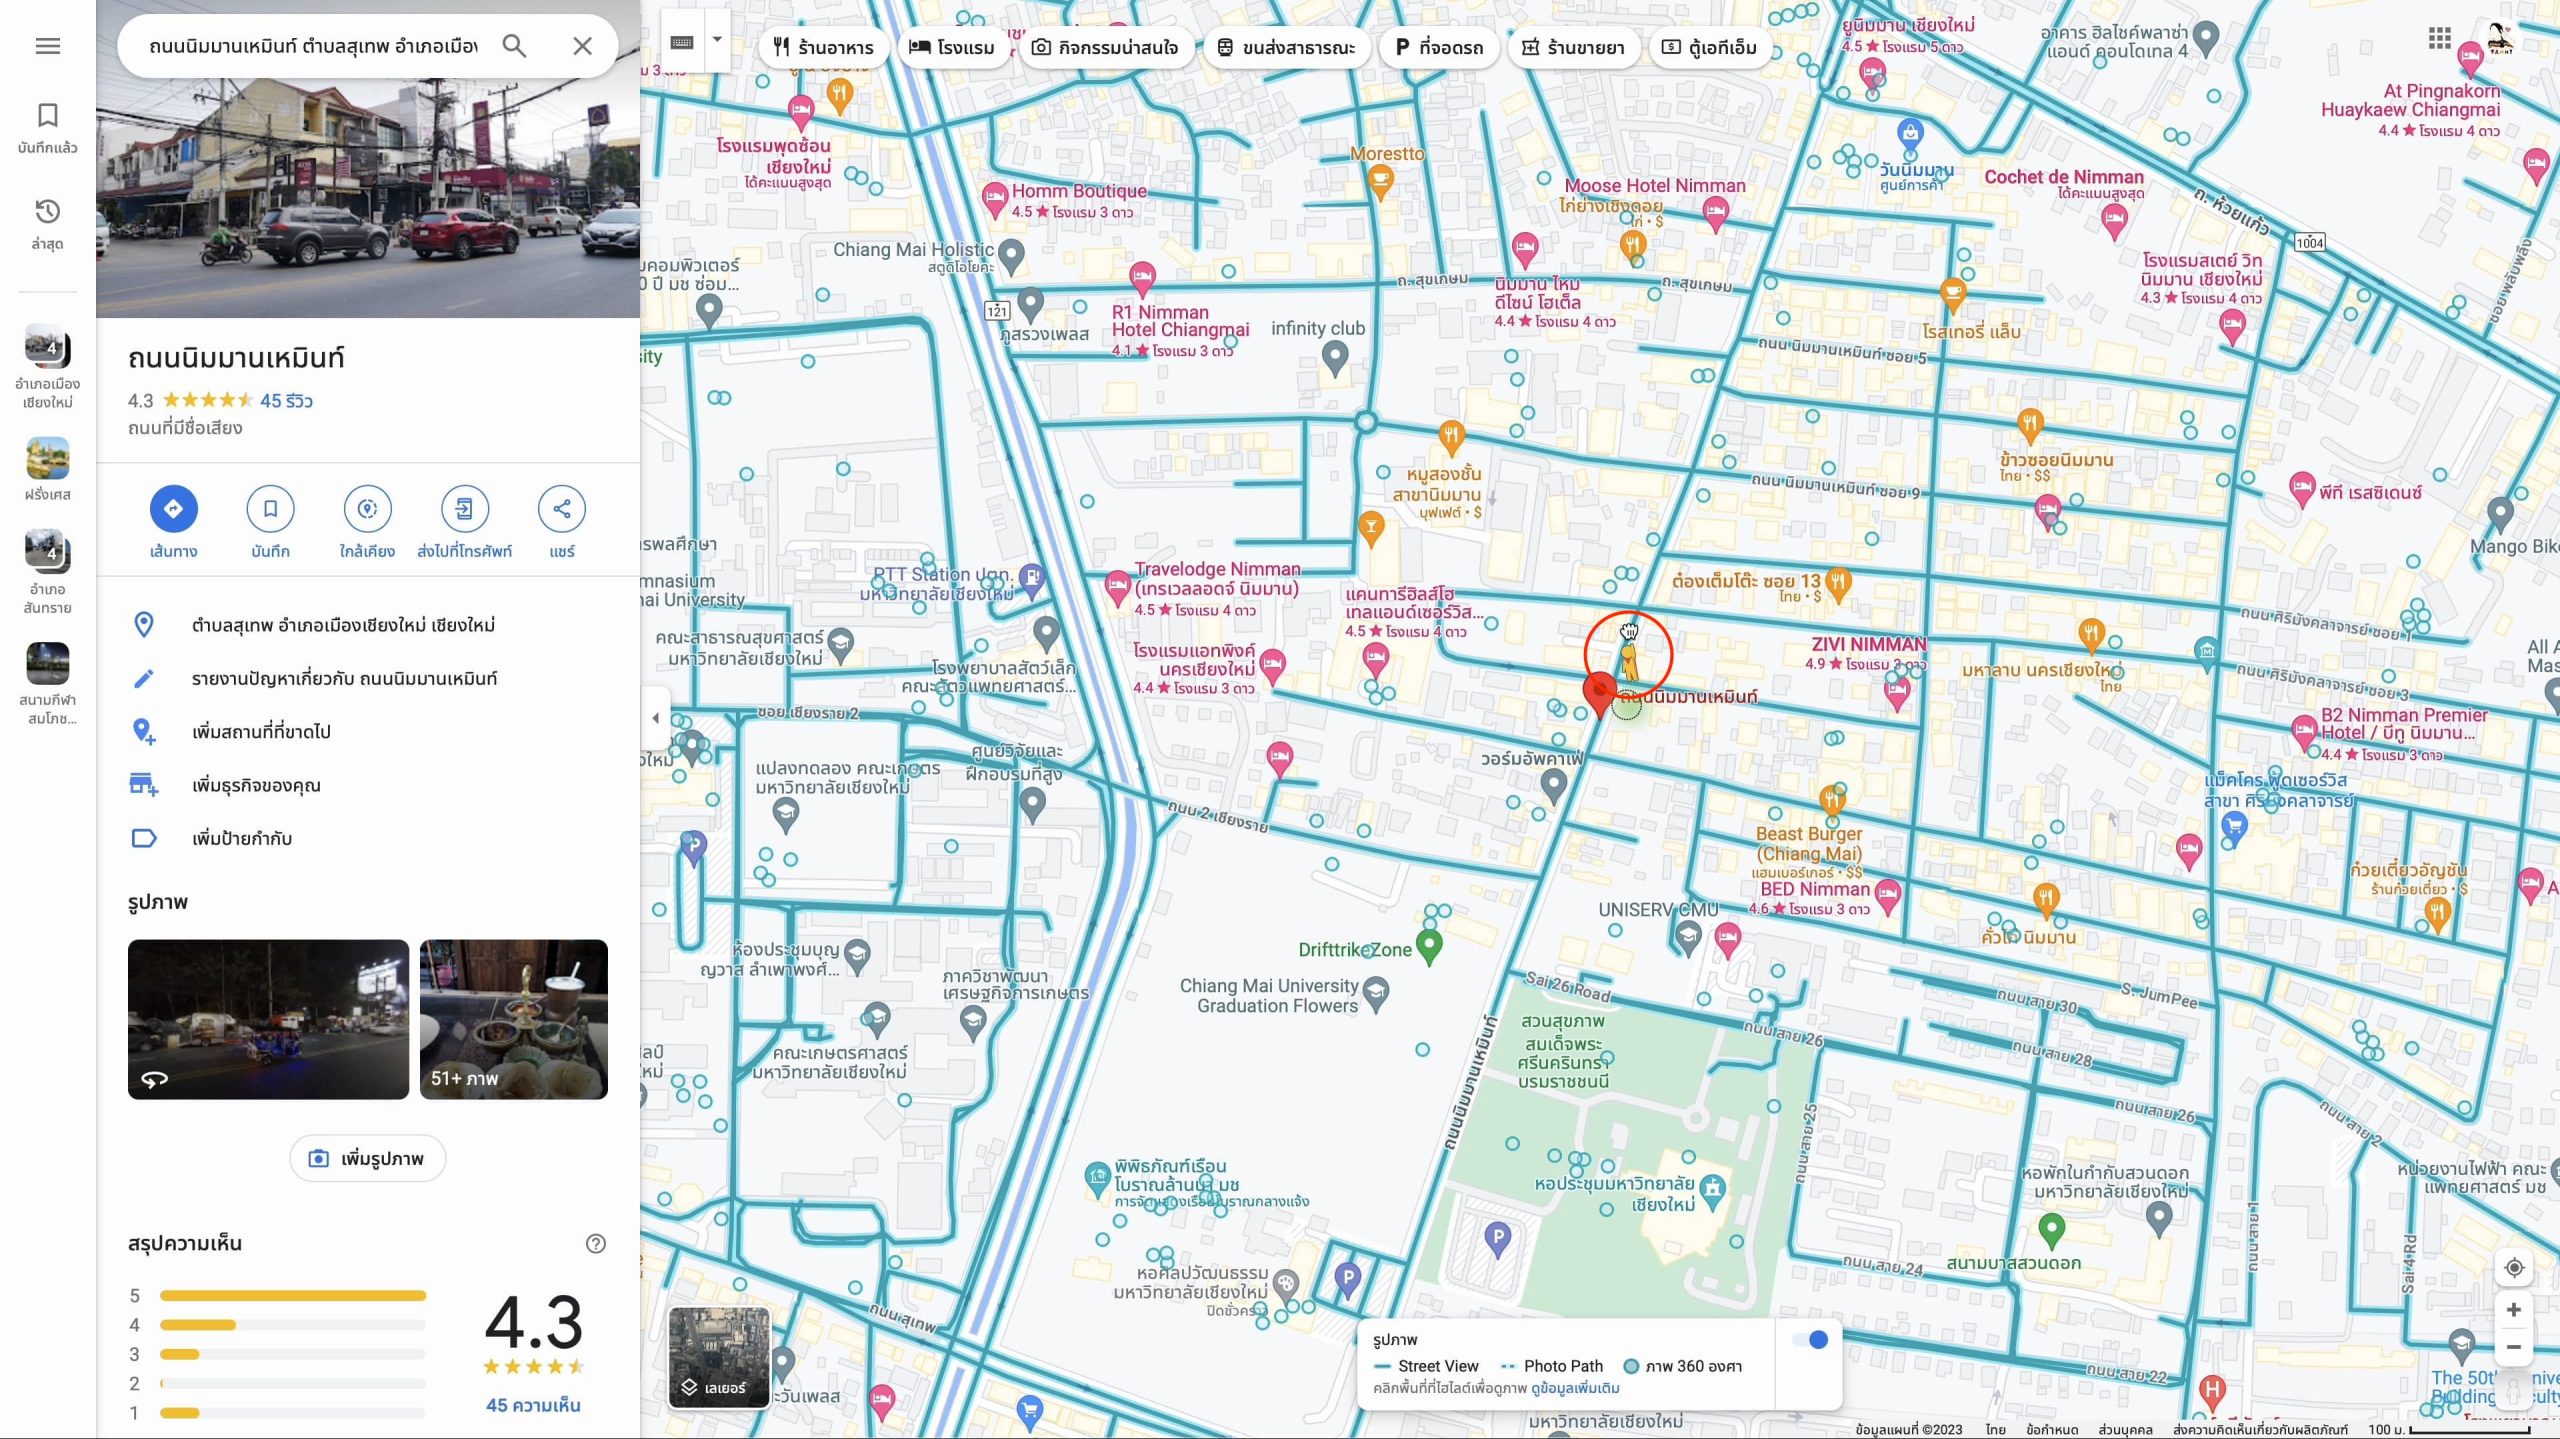This screenshot has width=2560, height=1439.
Task: Expand the keyboard input tool dropdown arrow
Action: pos(717,40)
